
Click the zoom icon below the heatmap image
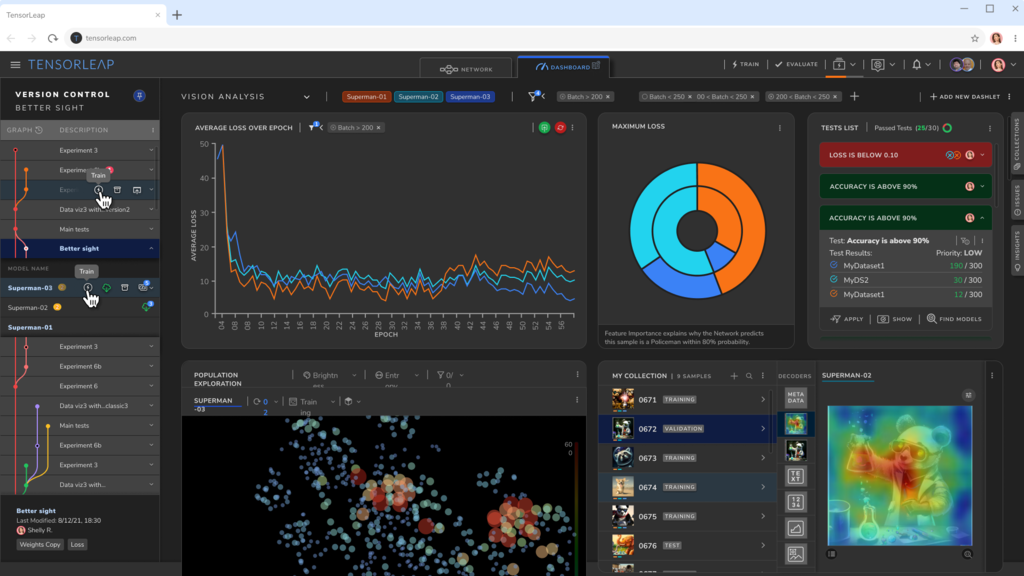point(967,554)
